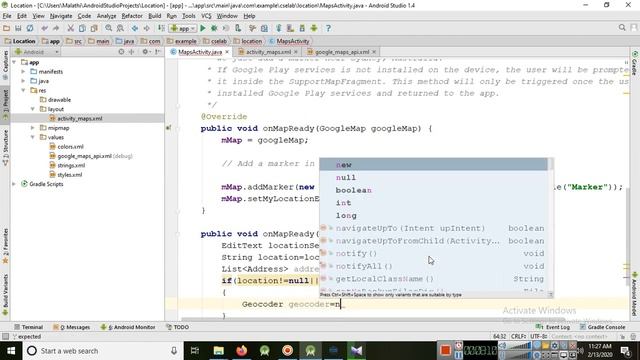The height and width of the screenshot is (360, 640).
Task: Expand the java folder
Action: tap(24, 81)
